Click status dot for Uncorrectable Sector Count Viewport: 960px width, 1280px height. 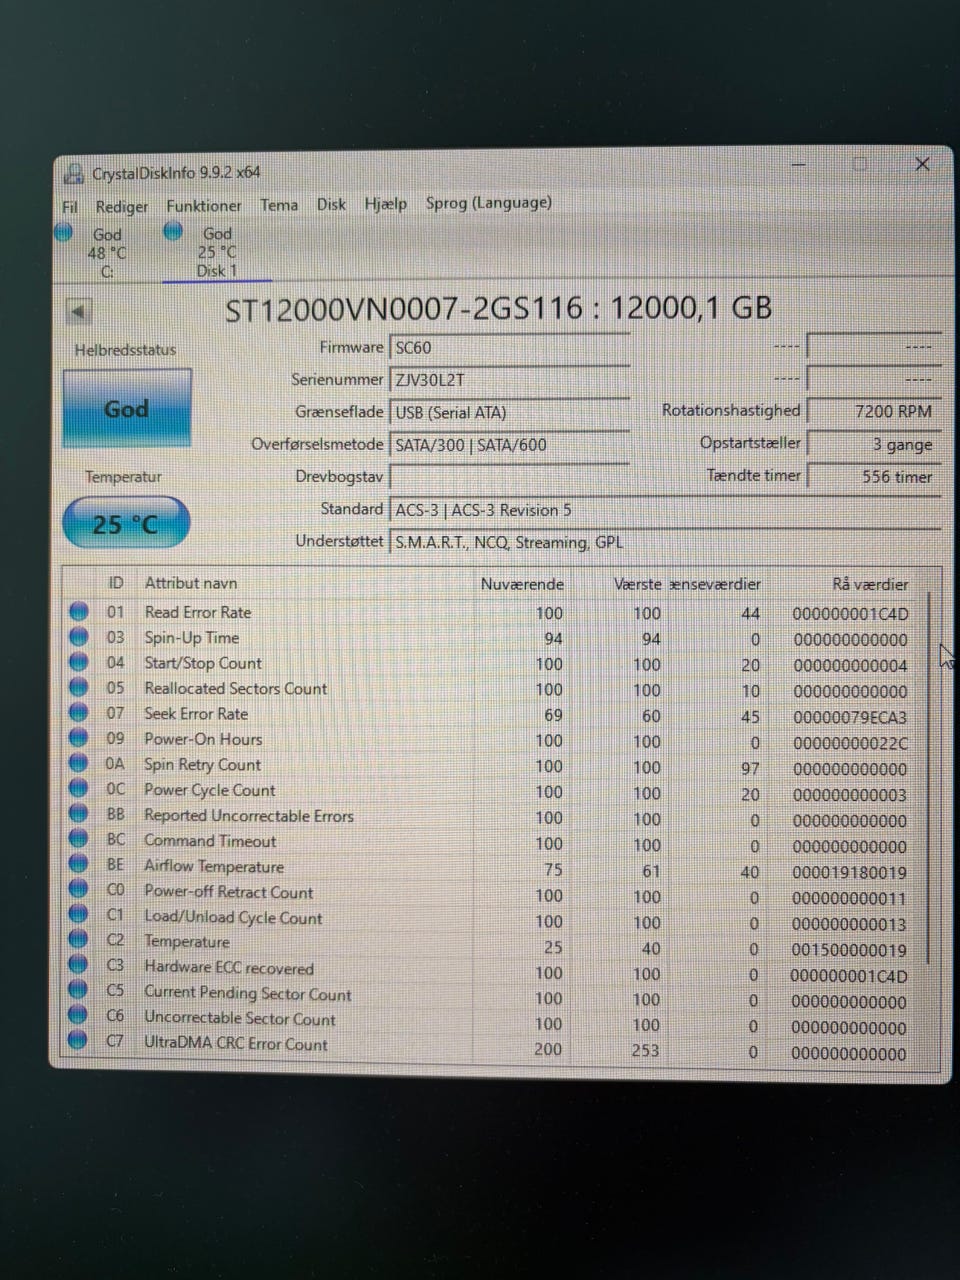[x=78, y=1016]
